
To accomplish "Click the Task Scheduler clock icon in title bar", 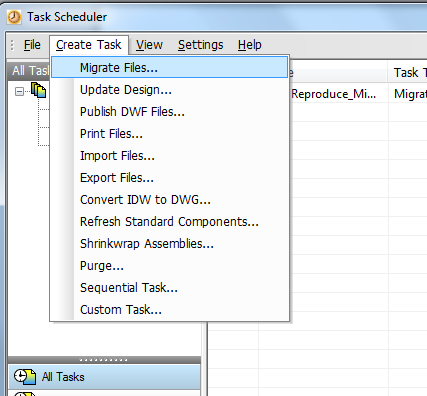I will (14, 17).
